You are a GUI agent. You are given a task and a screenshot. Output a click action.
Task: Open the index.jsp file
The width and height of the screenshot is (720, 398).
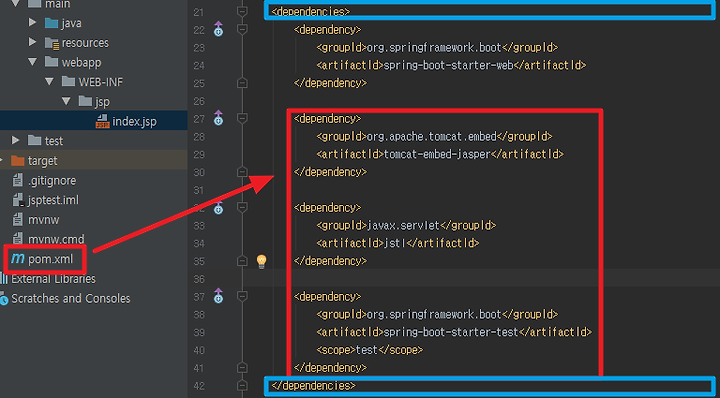pyautogui.click(x=134, y=122)
